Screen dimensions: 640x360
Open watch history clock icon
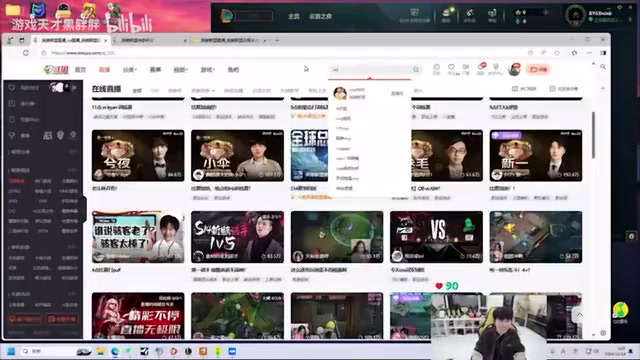pyautogui.click(x=436, y=69)
